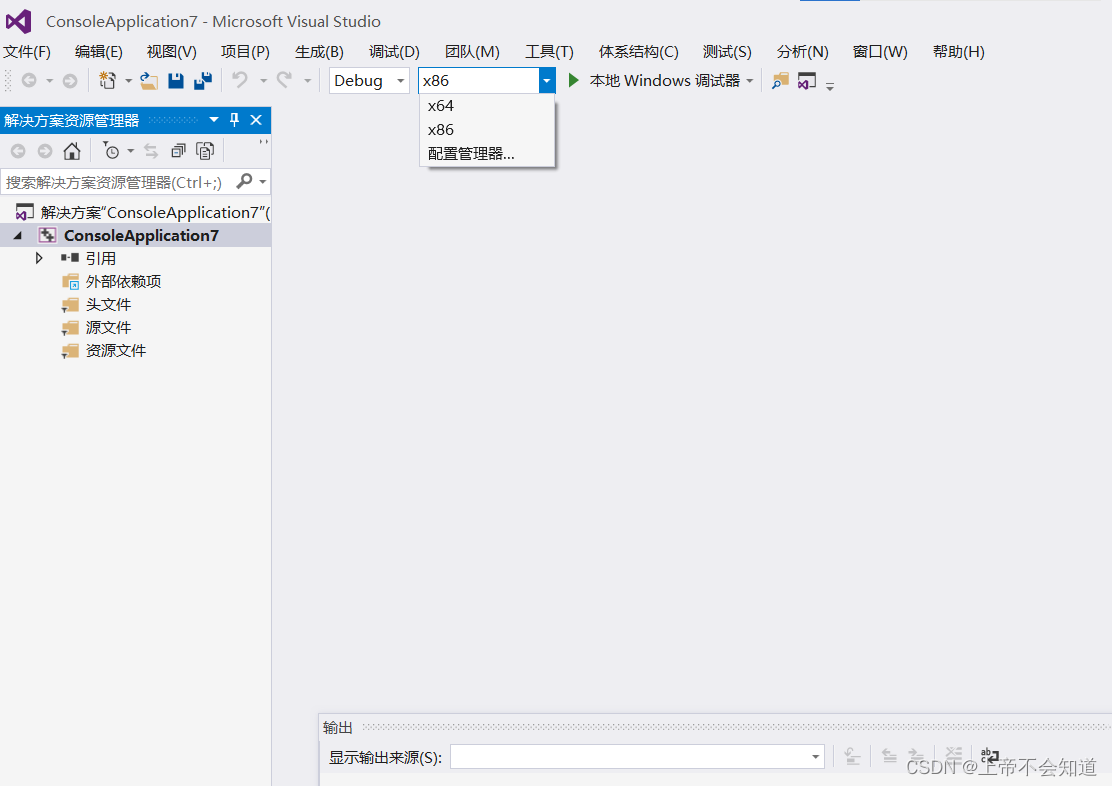The image size is (1112, 786).
Task: Open the 生成(B) menu
Action: click(319, 52)
